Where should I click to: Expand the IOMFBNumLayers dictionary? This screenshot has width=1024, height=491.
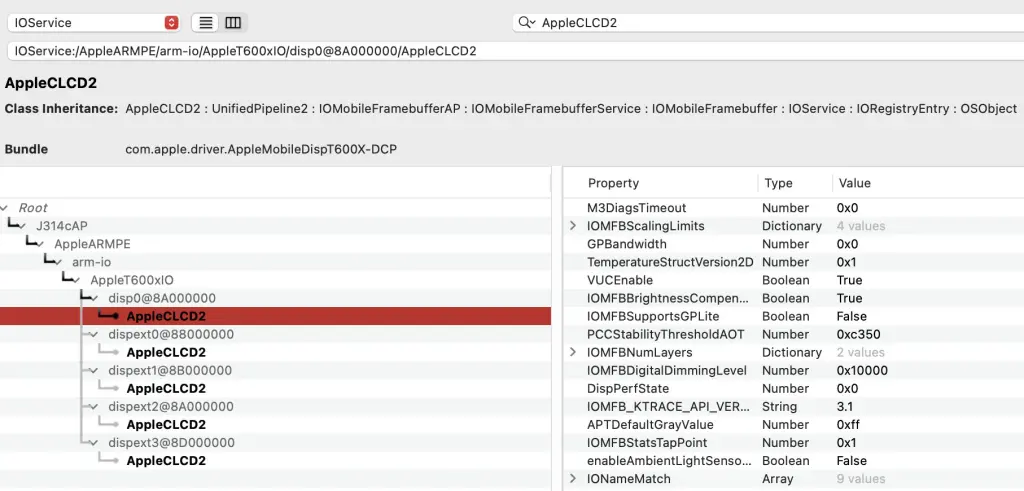[573, 353]
